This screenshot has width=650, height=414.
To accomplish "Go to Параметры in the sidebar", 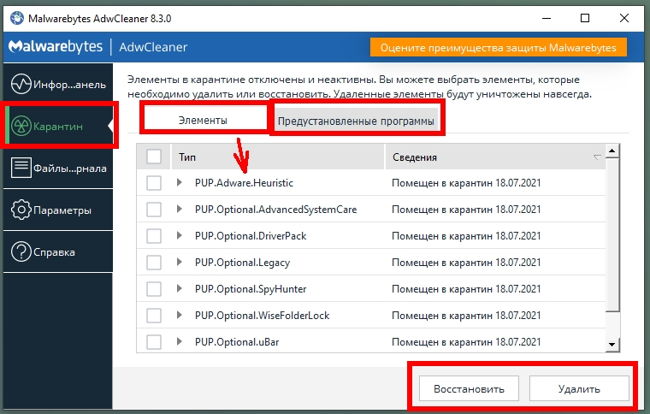I will pos(58,210).
